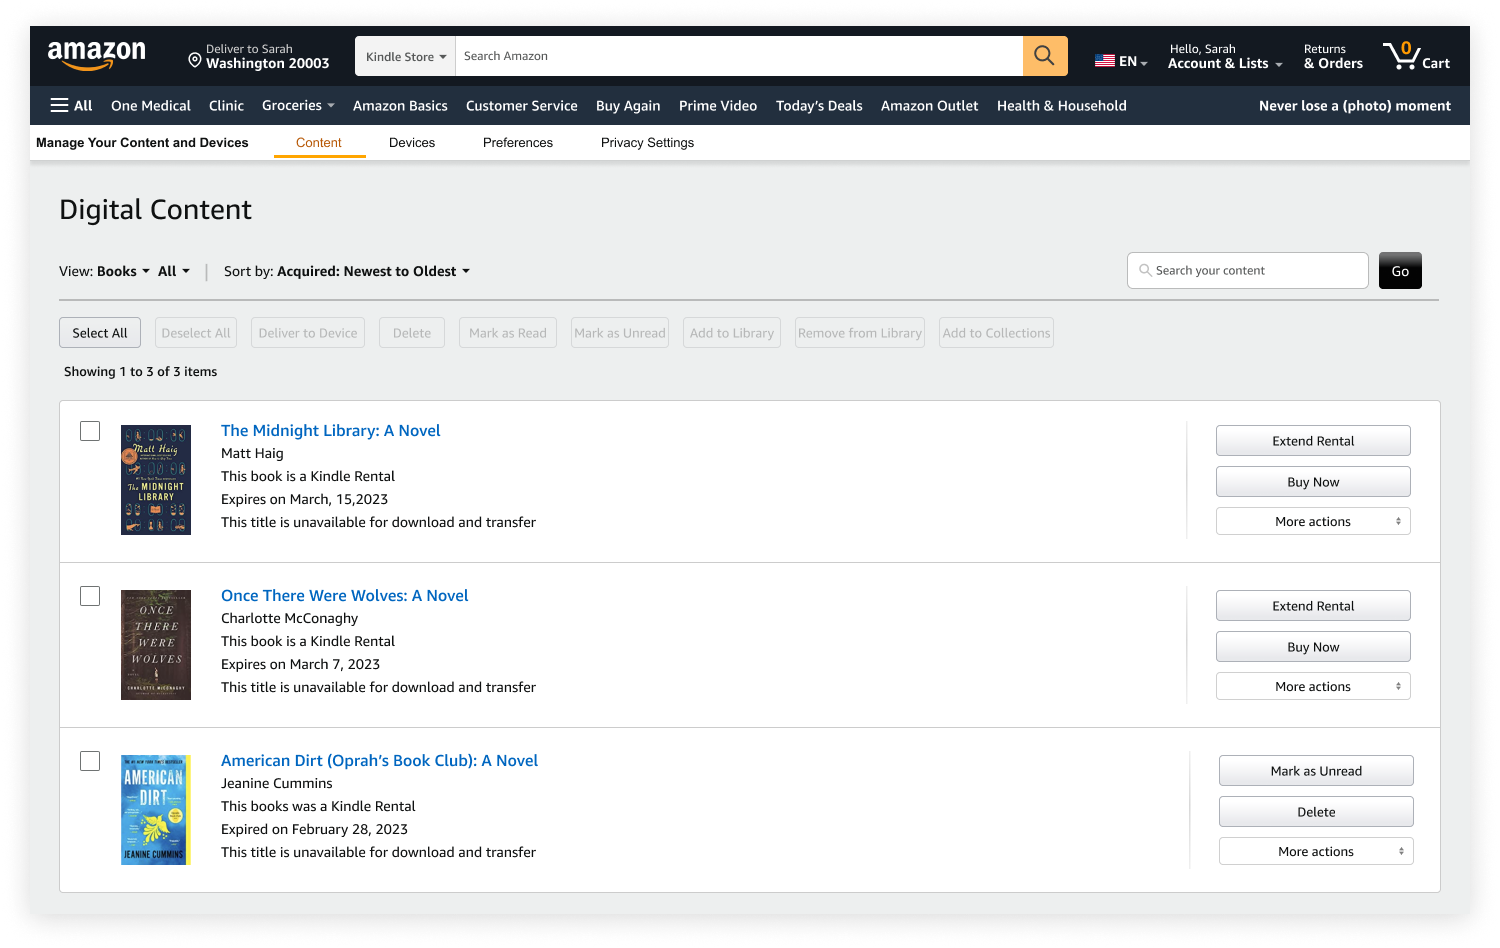
Task: Click the American Dirt cover thumbnail
Action: pos(156,810)
